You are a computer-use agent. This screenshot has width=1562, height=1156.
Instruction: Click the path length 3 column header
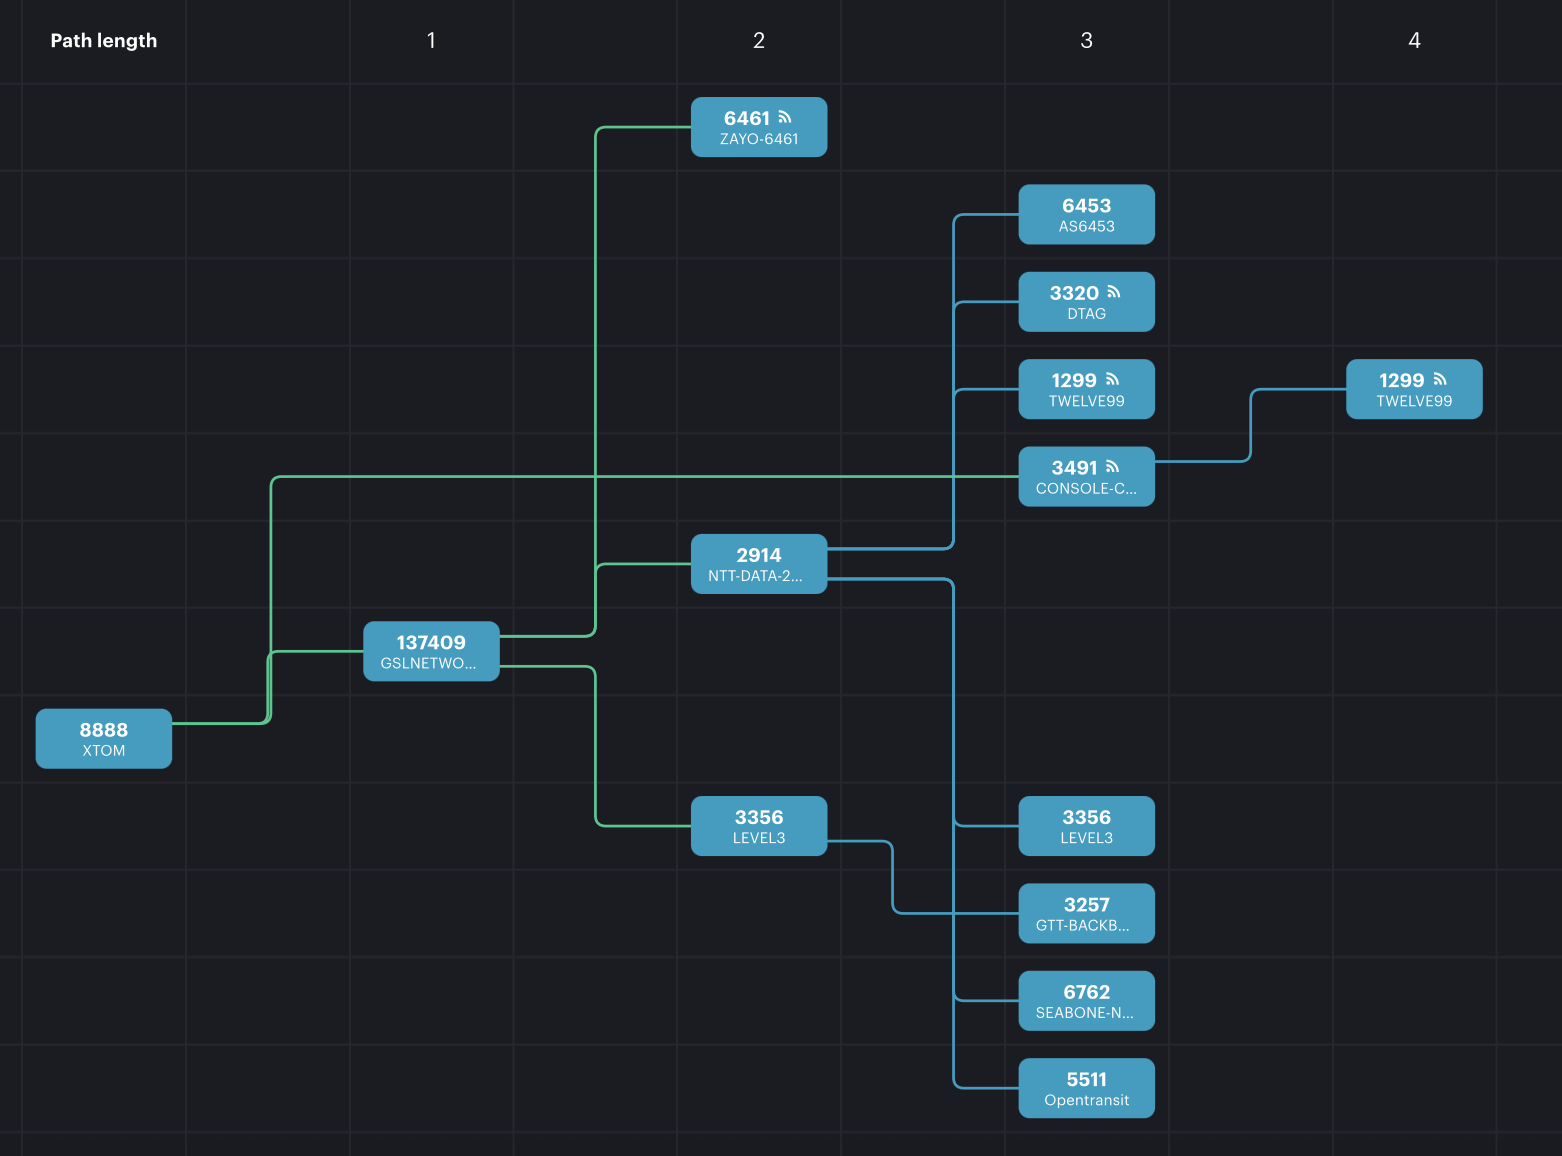[x=1086, y=41]
